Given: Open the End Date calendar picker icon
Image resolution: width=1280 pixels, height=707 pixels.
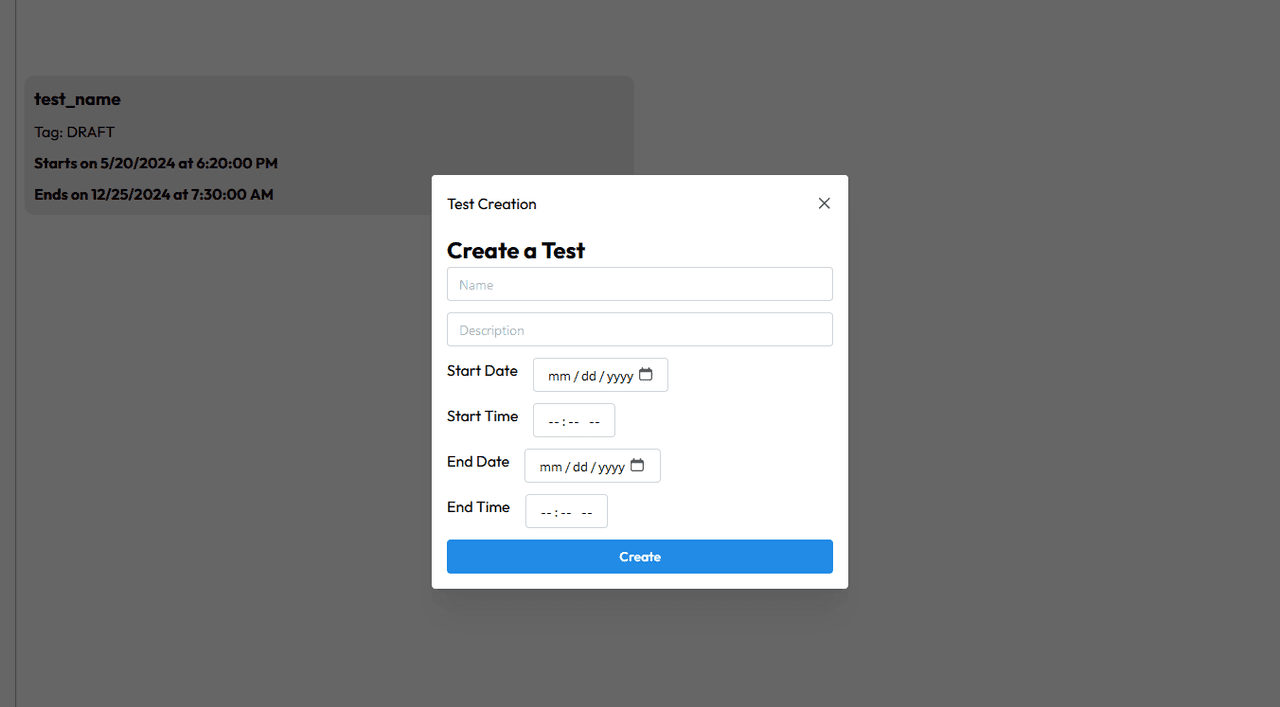Looking at the screenshot, I should click(x=638, y=466).
